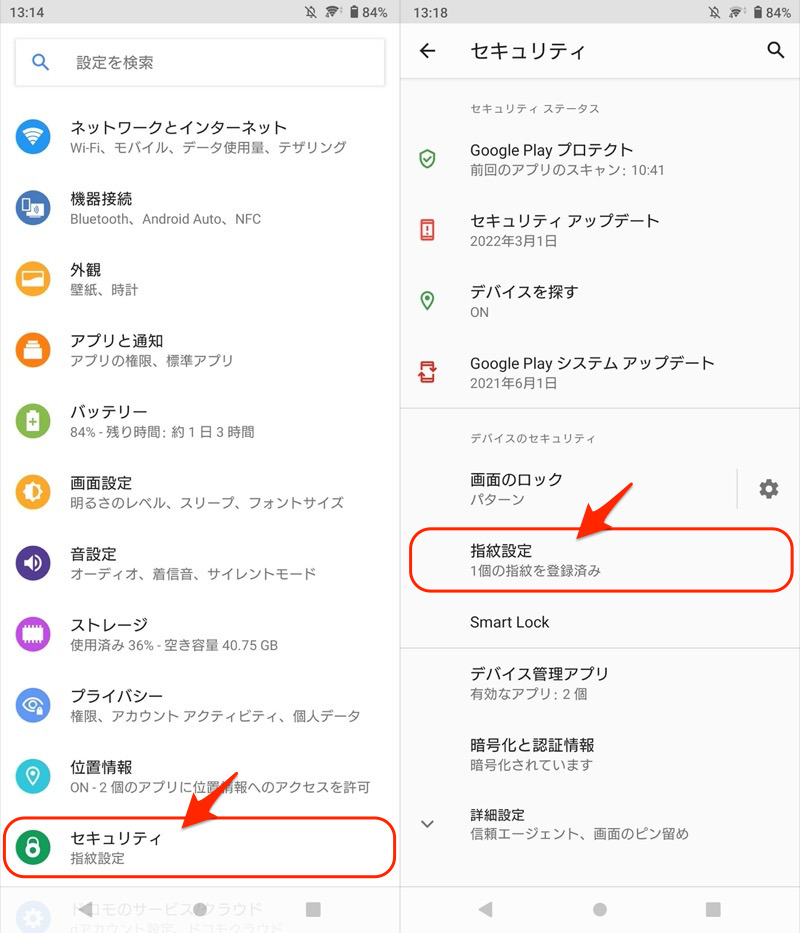
Task: Expand the 詳細設定 chevron
Action: [427, 824]
